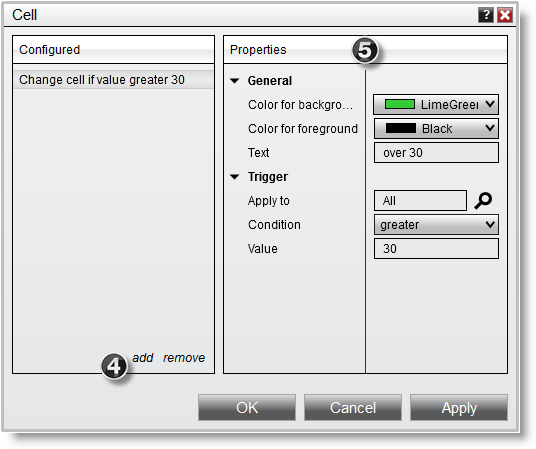Click the remove link in Configured panel

[x=184, y=358]
